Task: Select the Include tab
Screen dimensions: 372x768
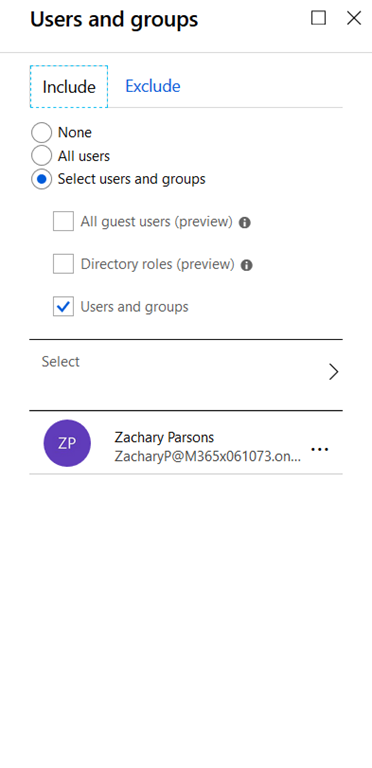Action: click(69, 87)
